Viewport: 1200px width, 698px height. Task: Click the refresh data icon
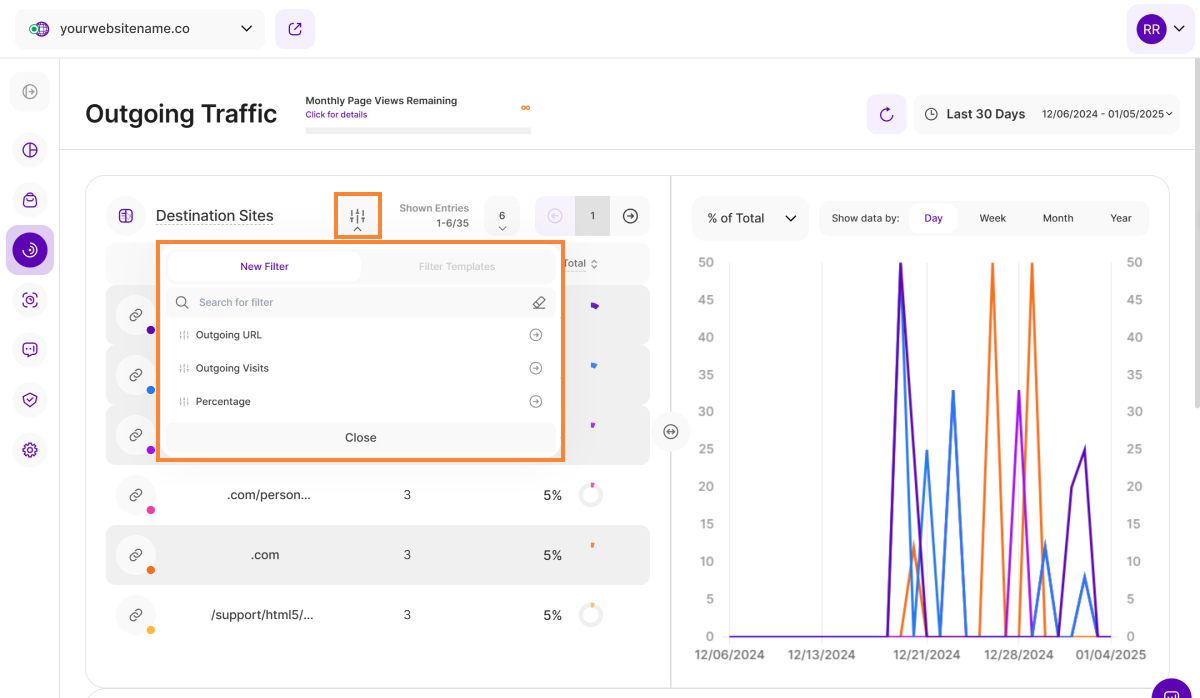pos(886,114)
